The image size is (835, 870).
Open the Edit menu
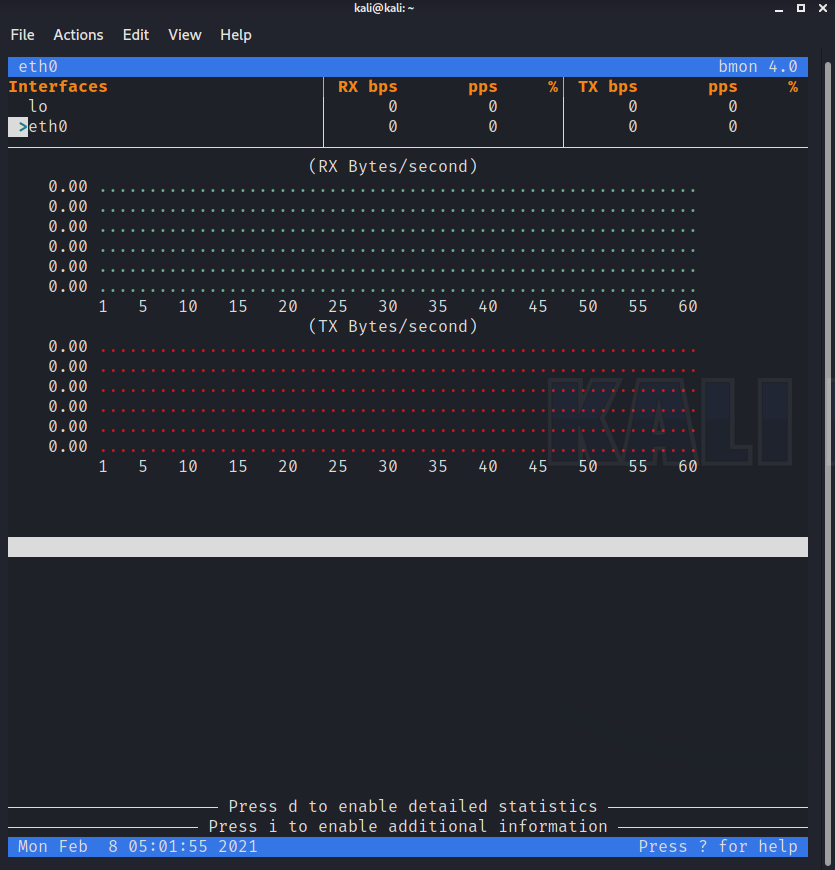tap(136, 35)
